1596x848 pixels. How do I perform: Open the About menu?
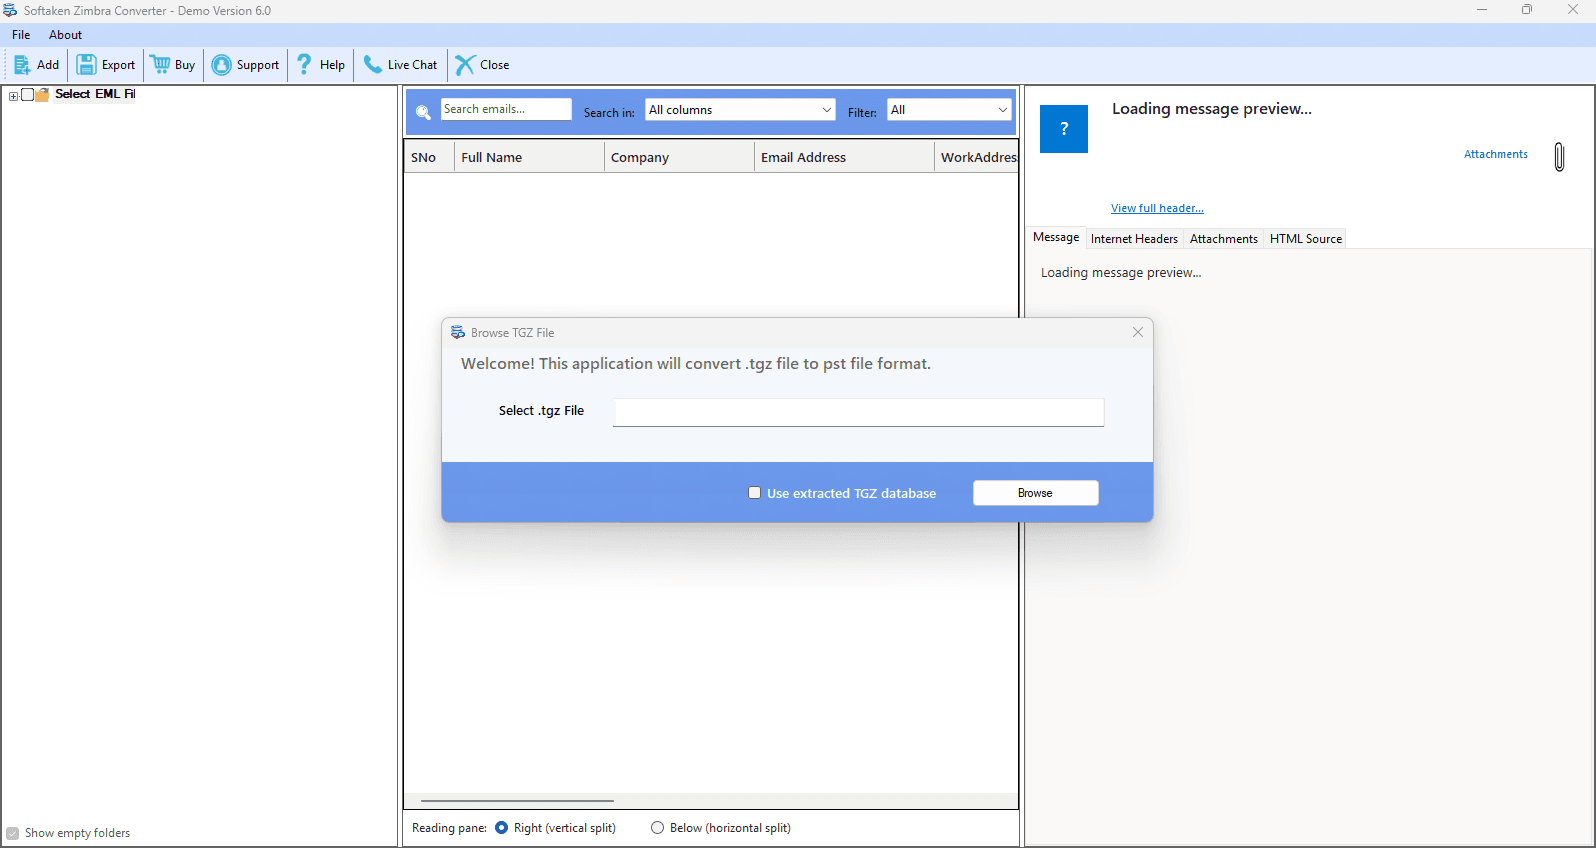[x=66, y=35]
